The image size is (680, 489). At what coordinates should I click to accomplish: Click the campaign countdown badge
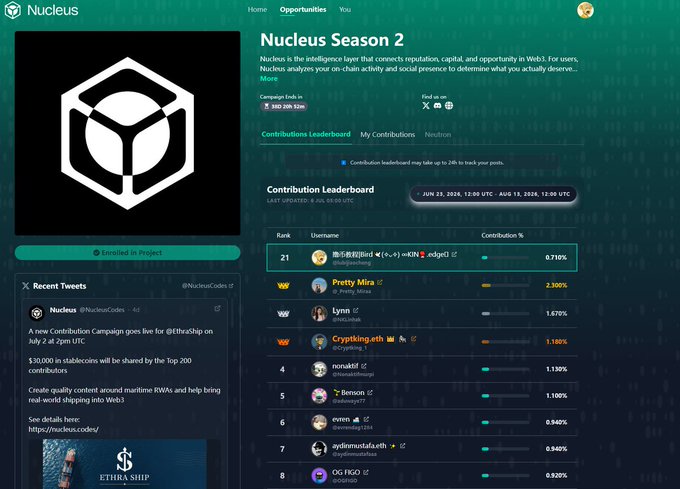click(284, 106)
